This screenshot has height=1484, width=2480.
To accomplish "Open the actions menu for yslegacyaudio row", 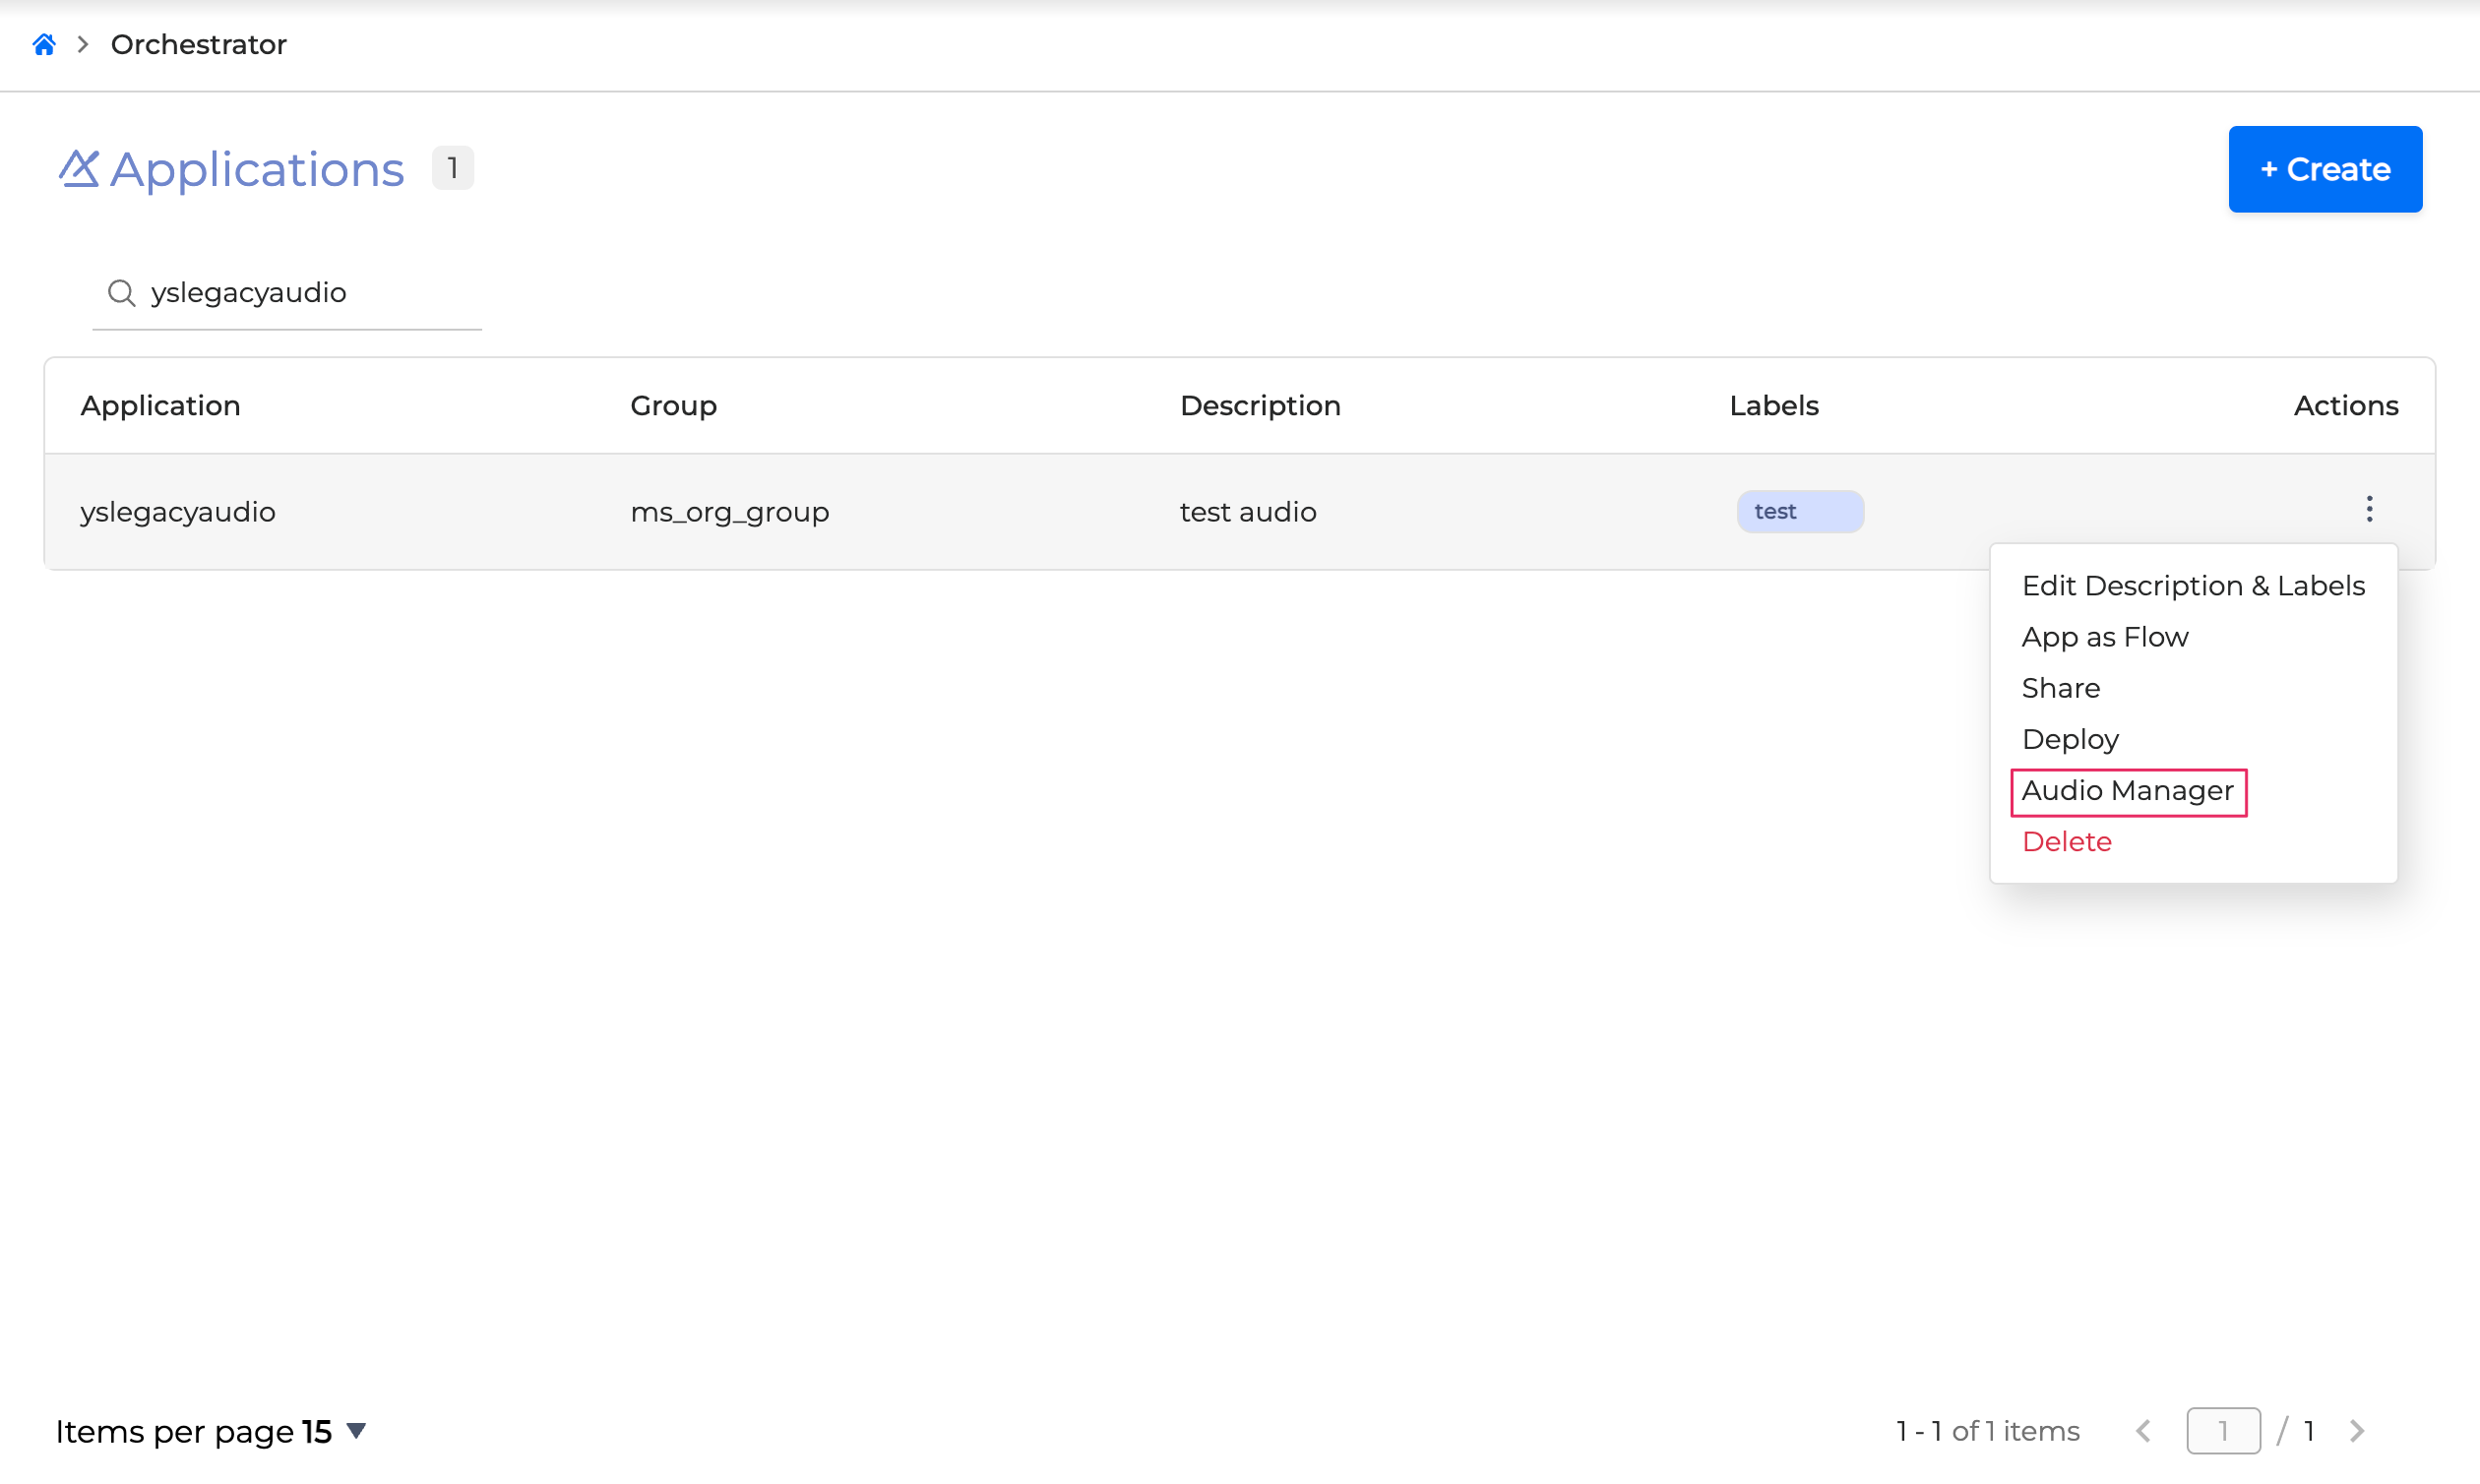I will pos(2369,510).
